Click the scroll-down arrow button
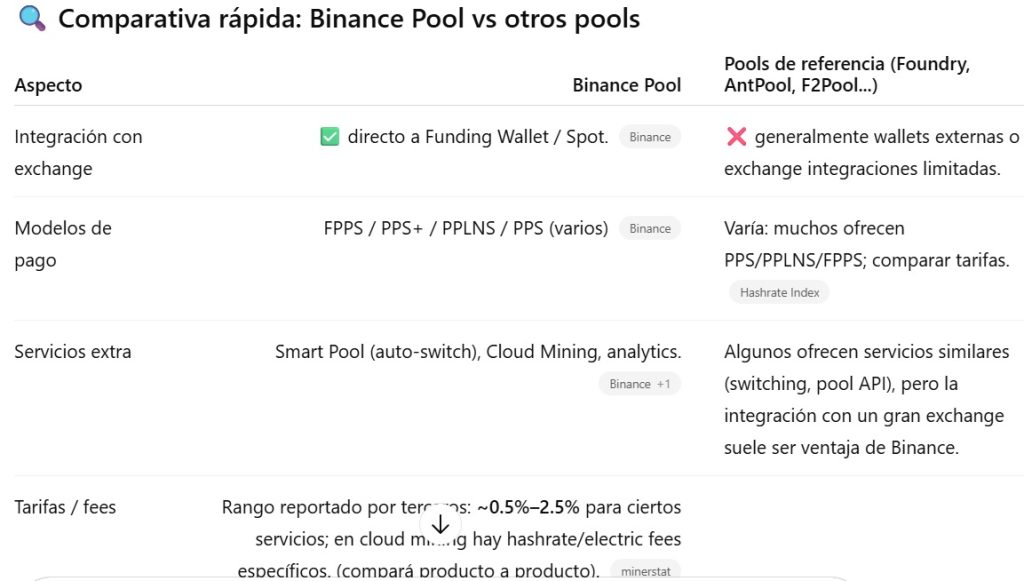 pos(440,525)
